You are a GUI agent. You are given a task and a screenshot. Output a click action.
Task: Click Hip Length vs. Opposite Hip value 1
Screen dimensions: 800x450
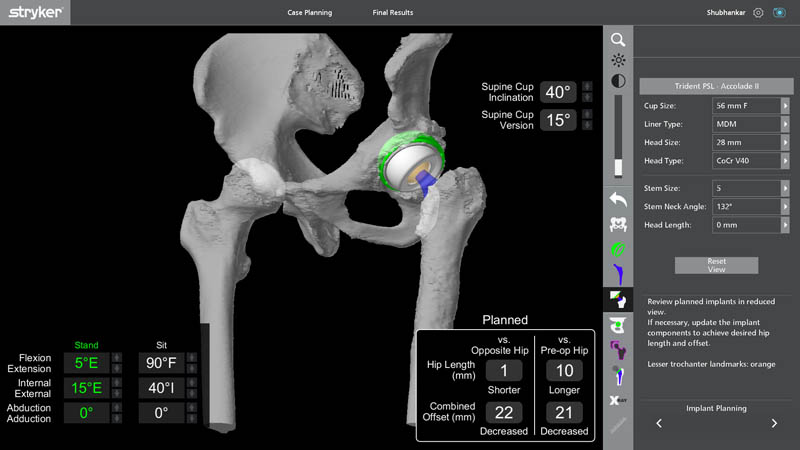(504, 370)
